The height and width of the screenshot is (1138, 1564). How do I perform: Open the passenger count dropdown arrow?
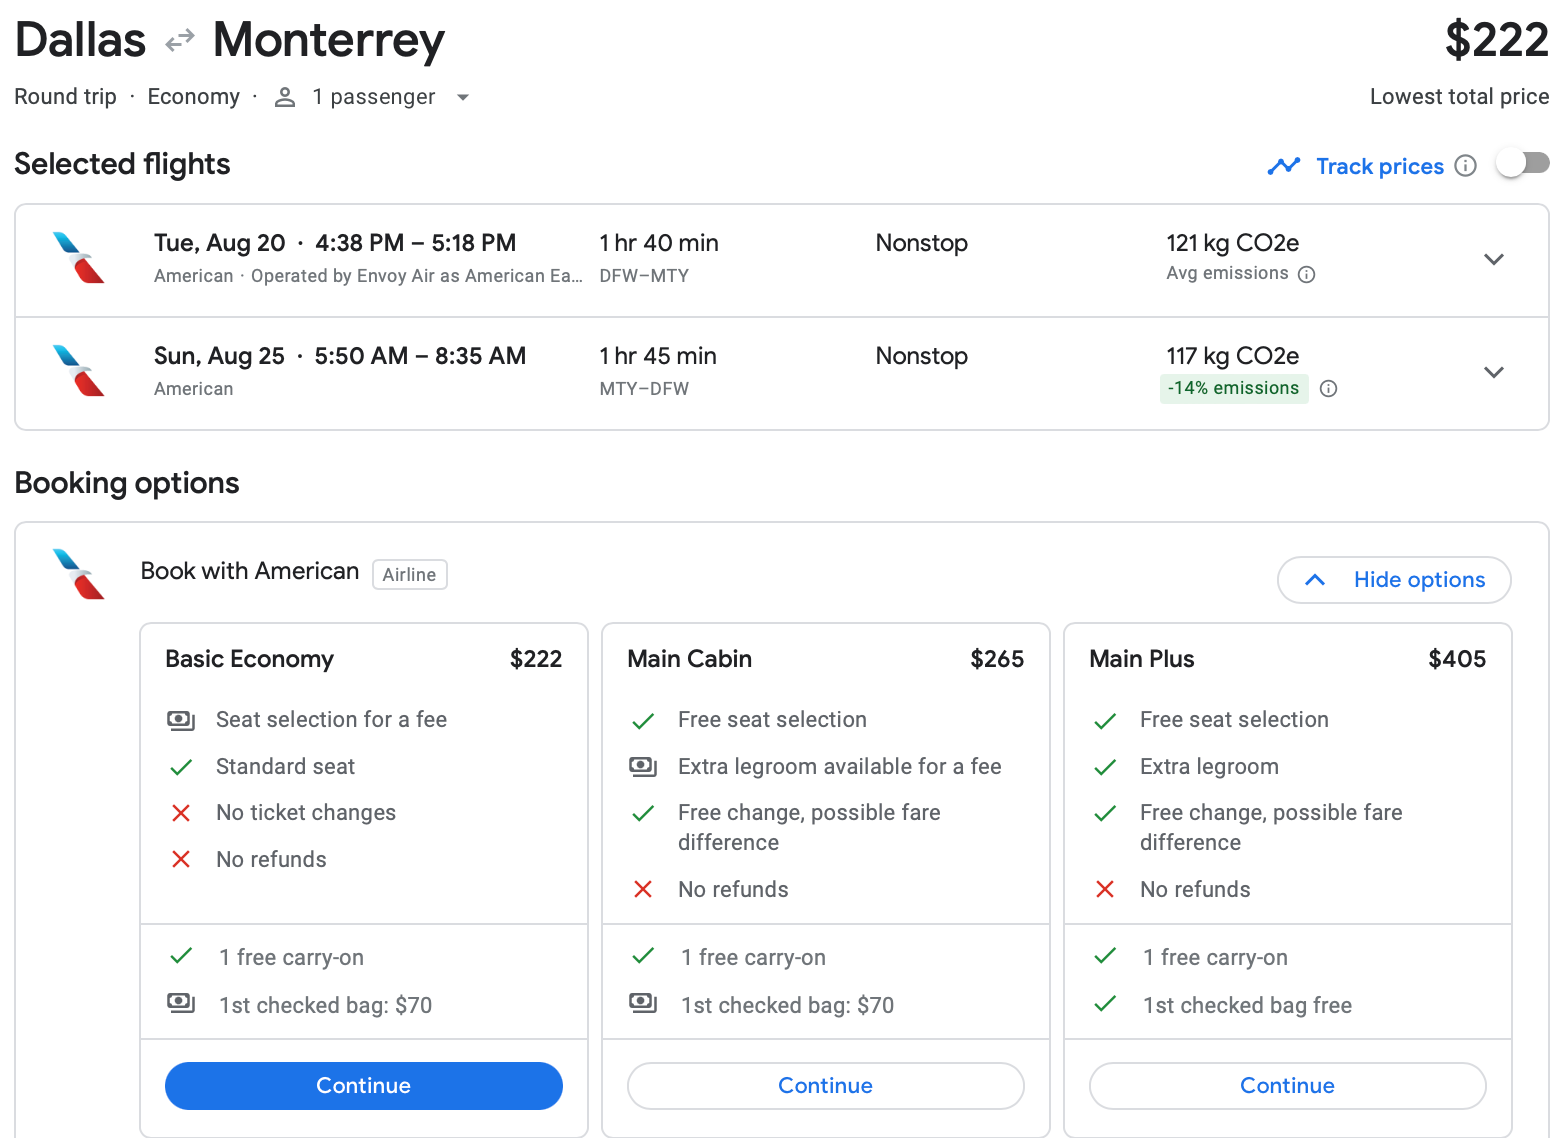coord(462,98)
